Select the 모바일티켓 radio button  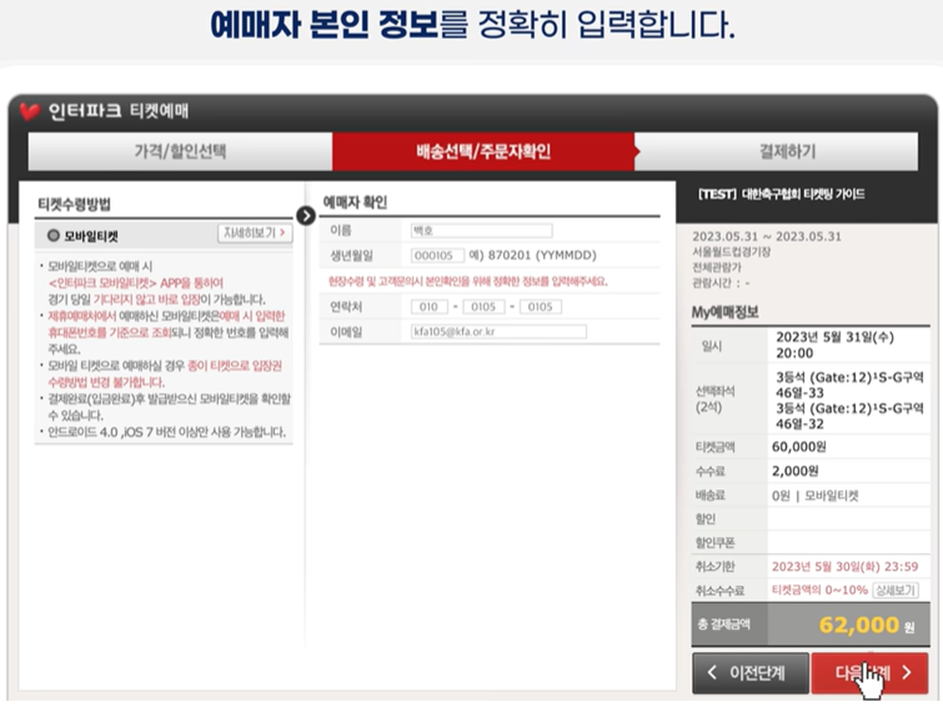click(54, 236)
